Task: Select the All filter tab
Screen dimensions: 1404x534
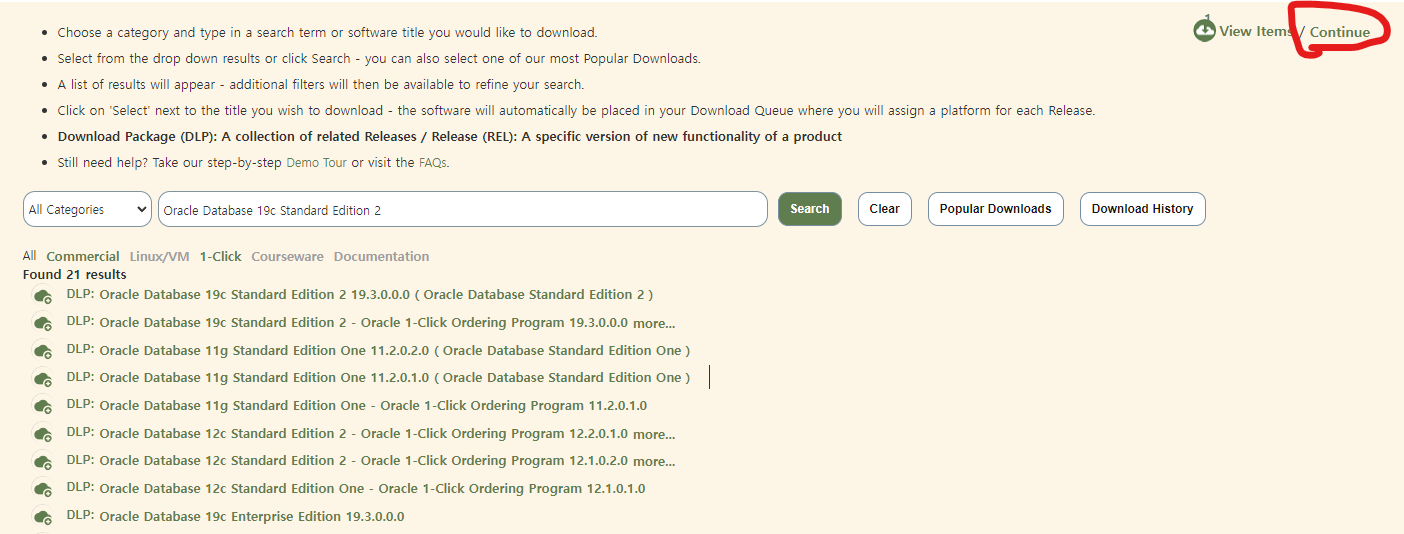Action: tap(29, 256)
